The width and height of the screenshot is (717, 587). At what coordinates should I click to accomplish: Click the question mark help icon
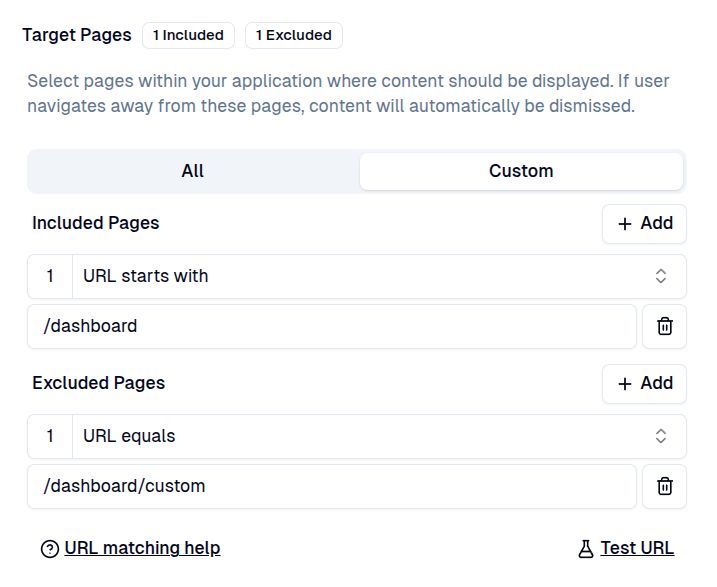50,549
